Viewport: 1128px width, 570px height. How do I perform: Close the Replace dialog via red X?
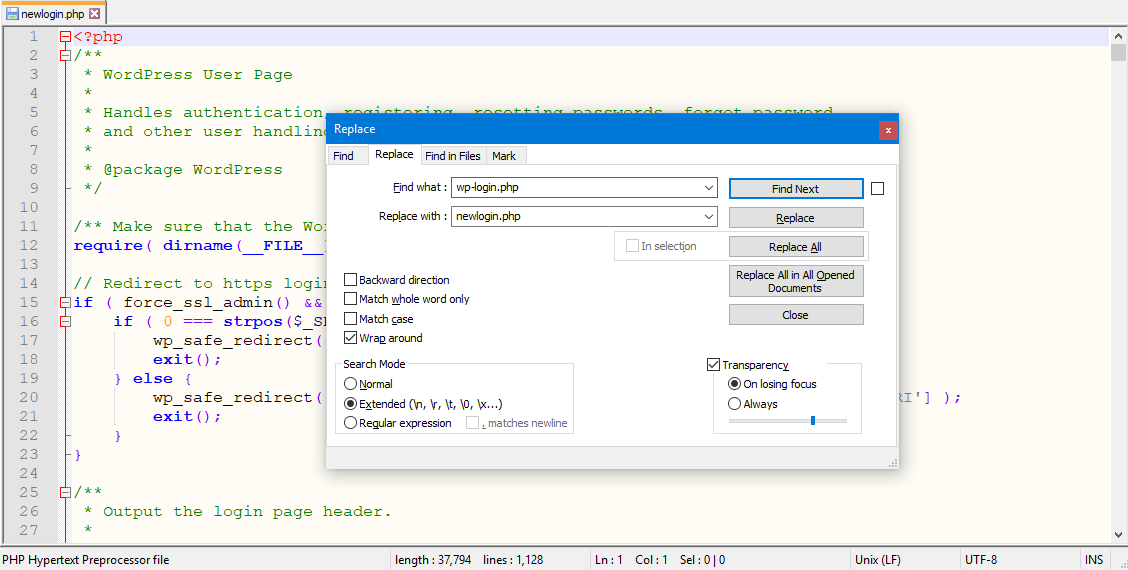888,130
